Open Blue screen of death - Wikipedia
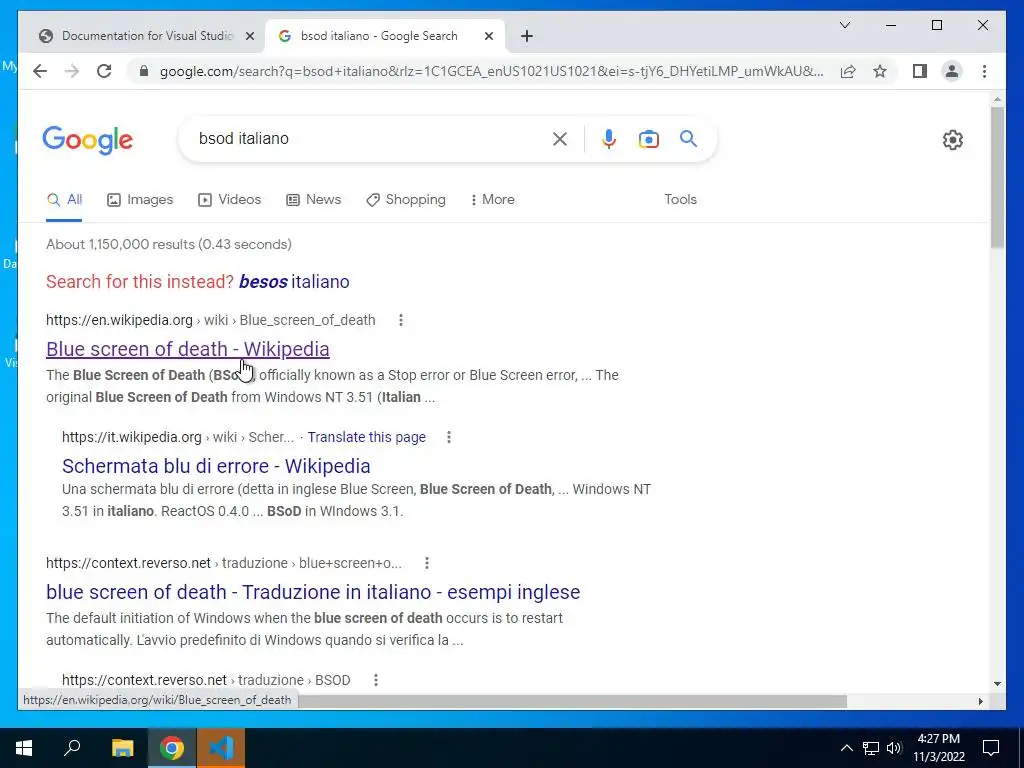This screenshot has height=768, width=1024. pos(187,349)
